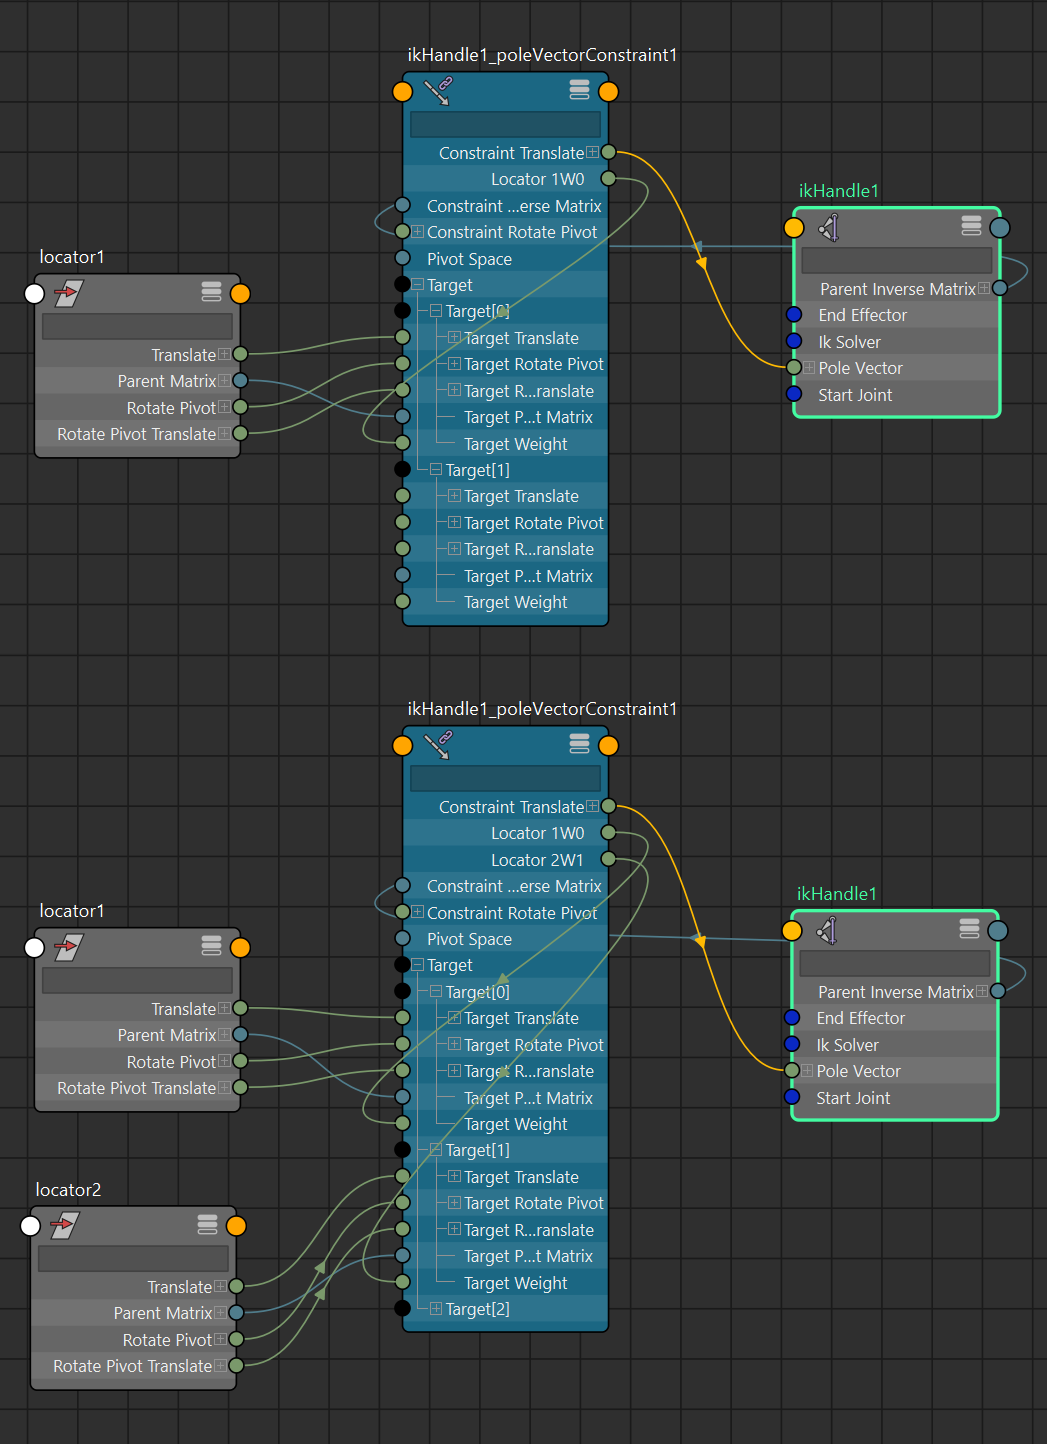
Task: Click the view mode icon on upper ikHandle1 node
Action: point(971,227)
